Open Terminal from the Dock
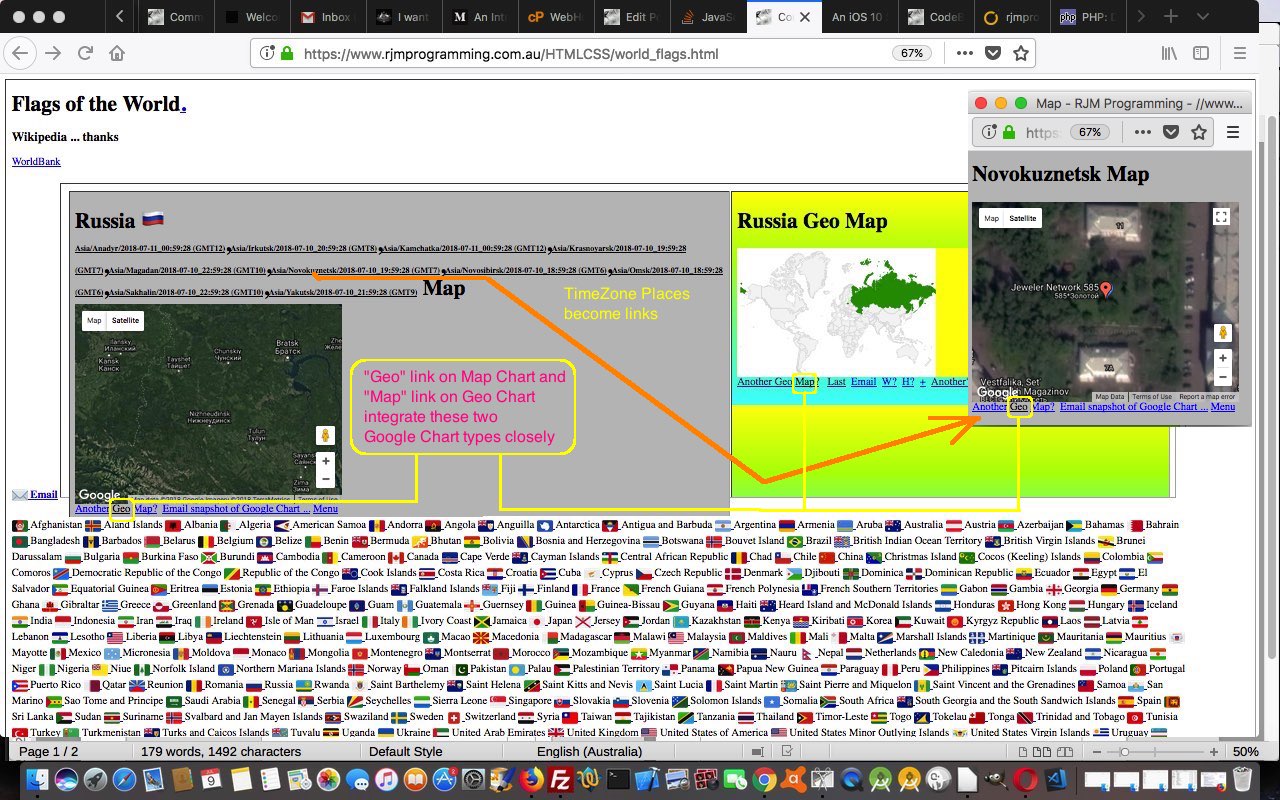Viewport: 1280px width, 800px height. point(618,779)
